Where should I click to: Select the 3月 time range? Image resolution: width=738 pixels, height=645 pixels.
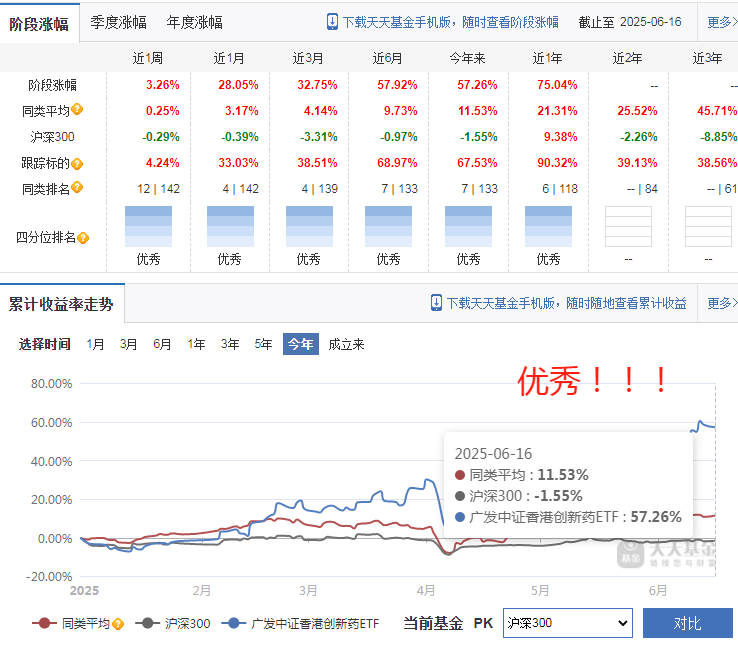point(128,344)
